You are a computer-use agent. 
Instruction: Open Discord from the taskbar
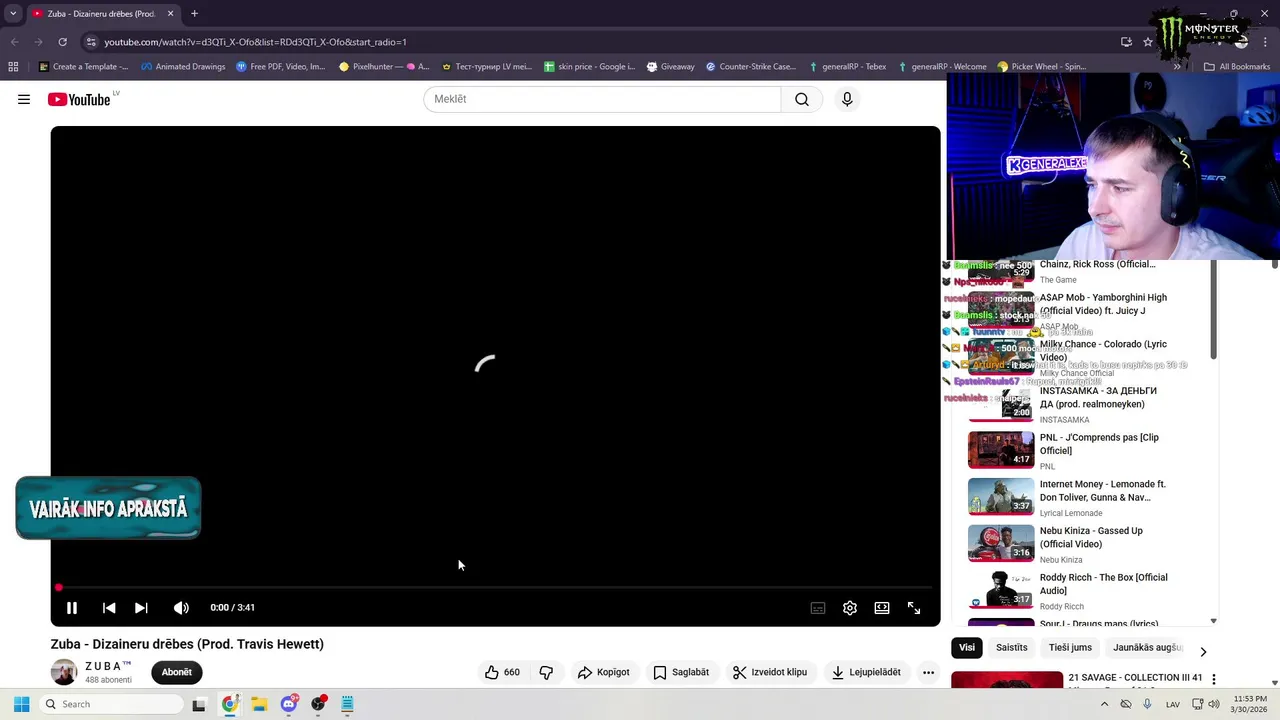pyautogui.click(x=289, y=704)
